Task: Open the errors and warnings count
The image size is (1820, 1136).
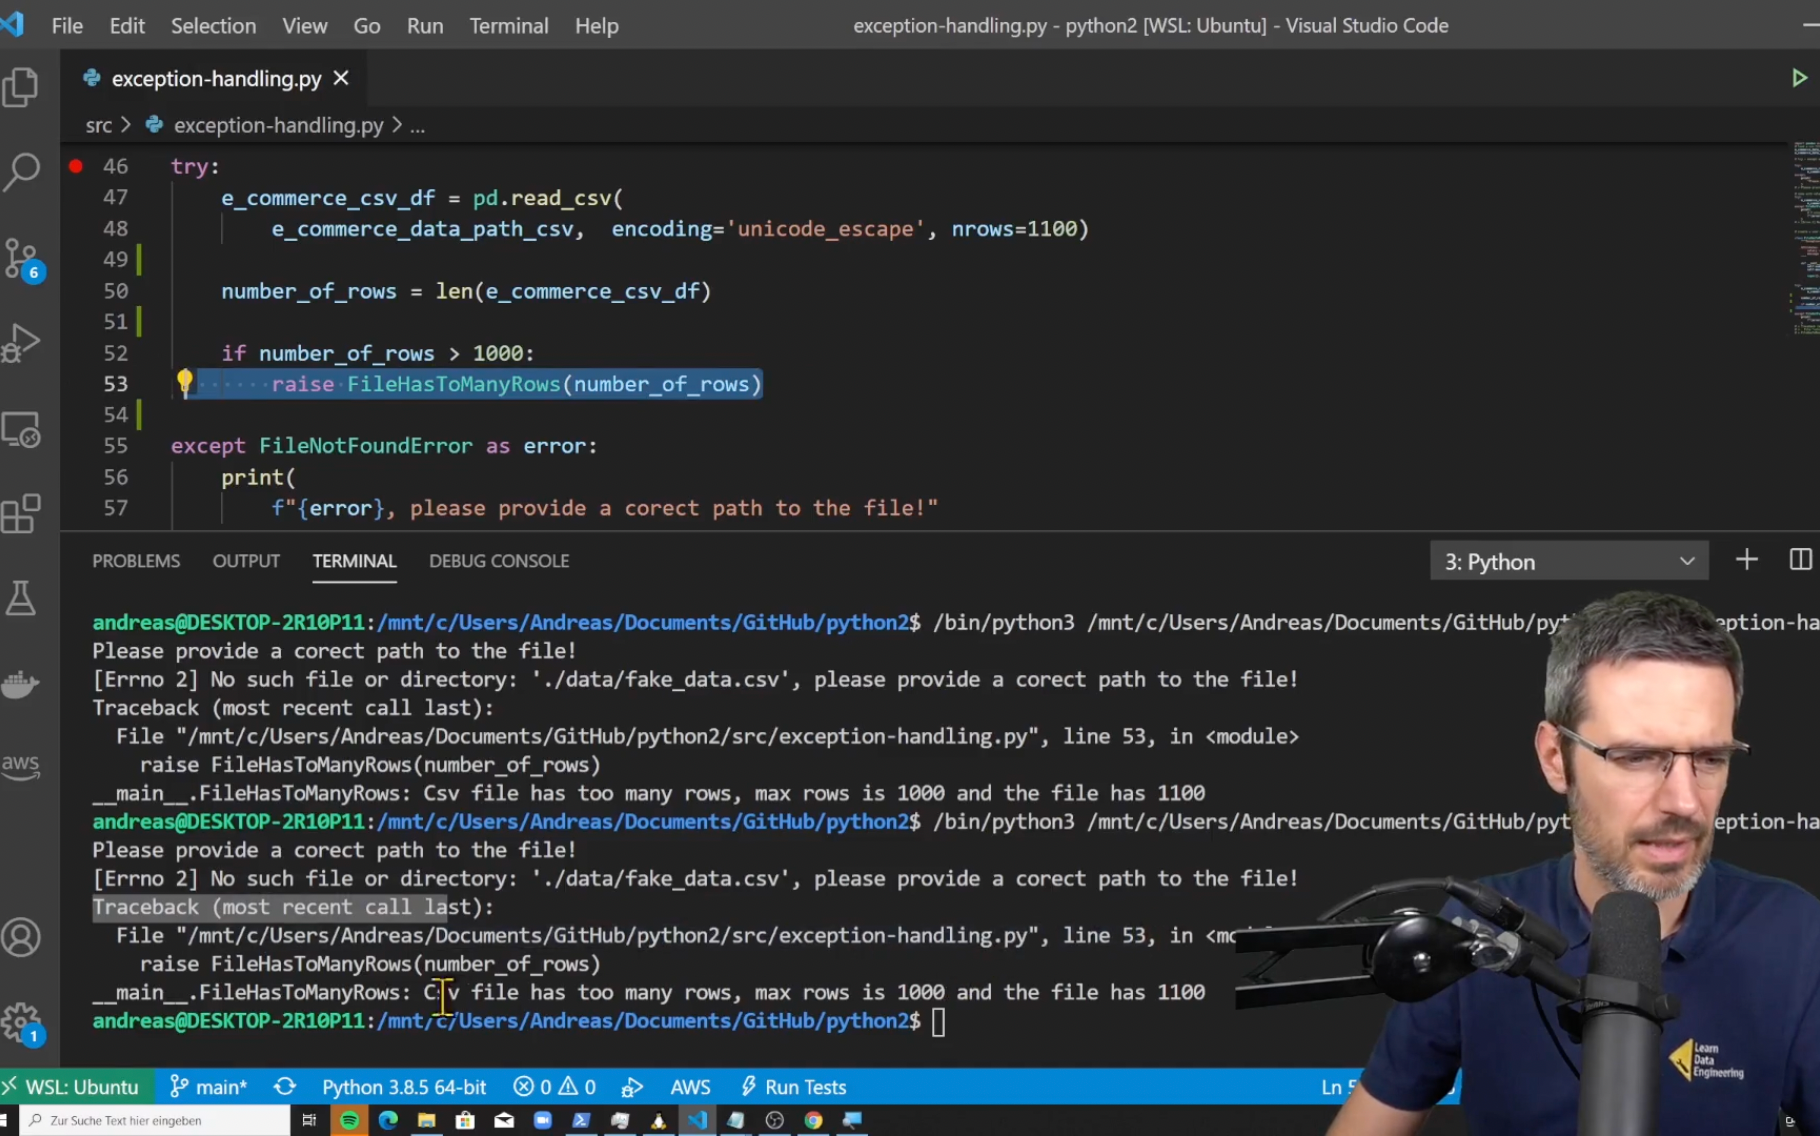Action: coord(555,1087)
